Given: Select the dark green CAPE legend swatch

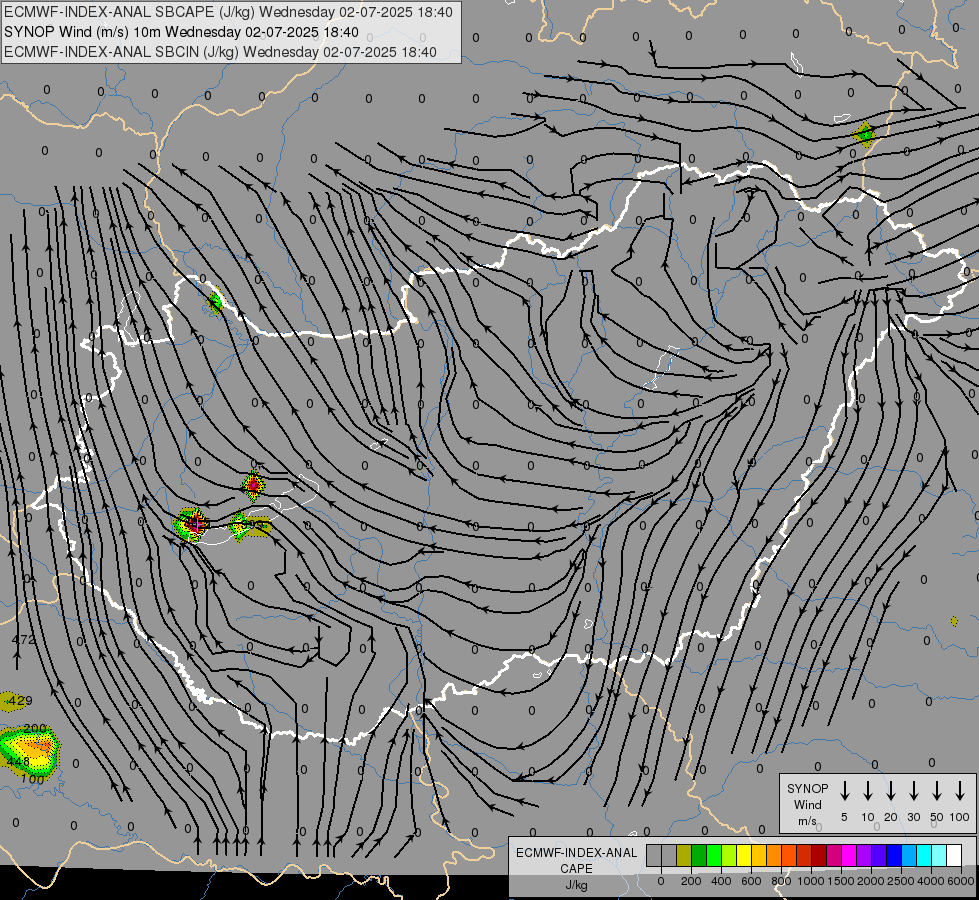Looking at the screenshot, I should point(699,855).
